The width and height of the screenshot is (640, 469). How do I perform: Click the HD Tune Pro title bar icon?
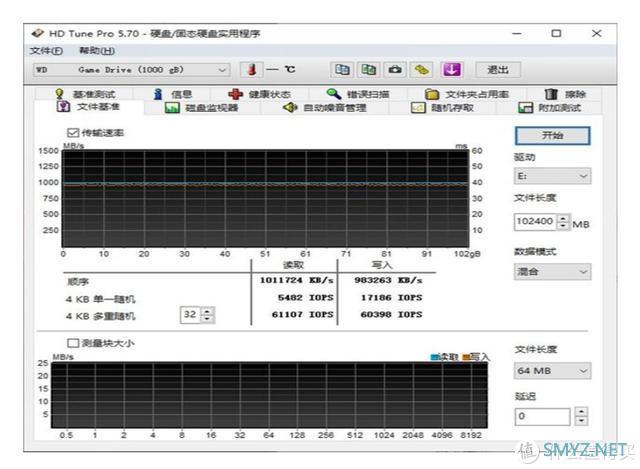38,33
